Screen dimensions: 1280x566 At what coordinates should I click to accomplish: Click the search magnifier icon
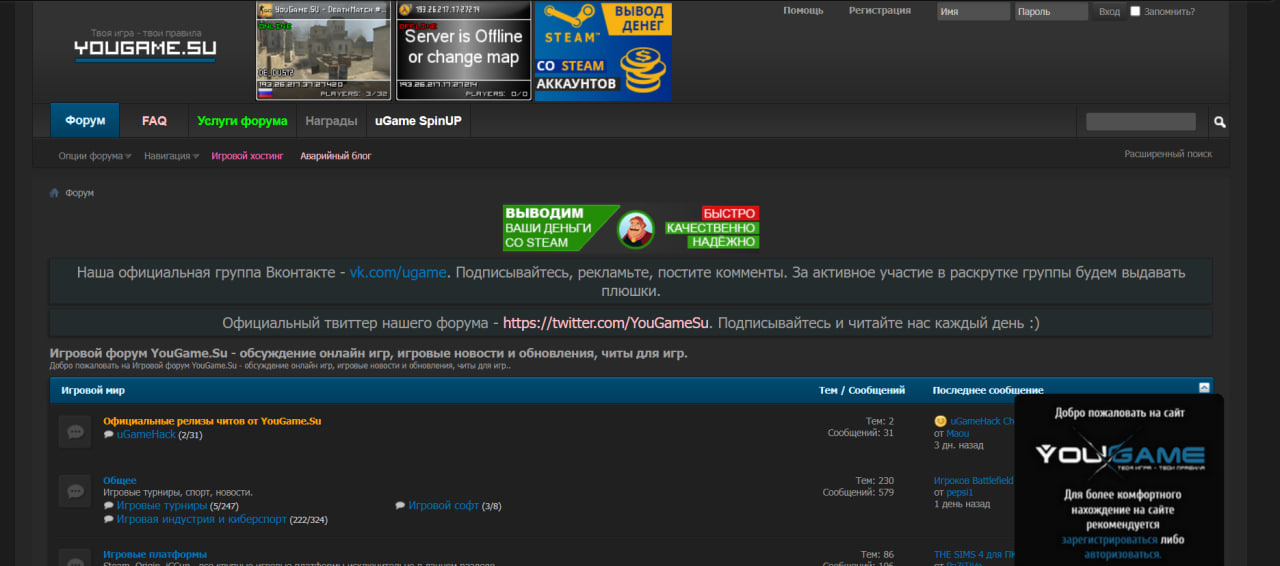(x=1220, y=122)
